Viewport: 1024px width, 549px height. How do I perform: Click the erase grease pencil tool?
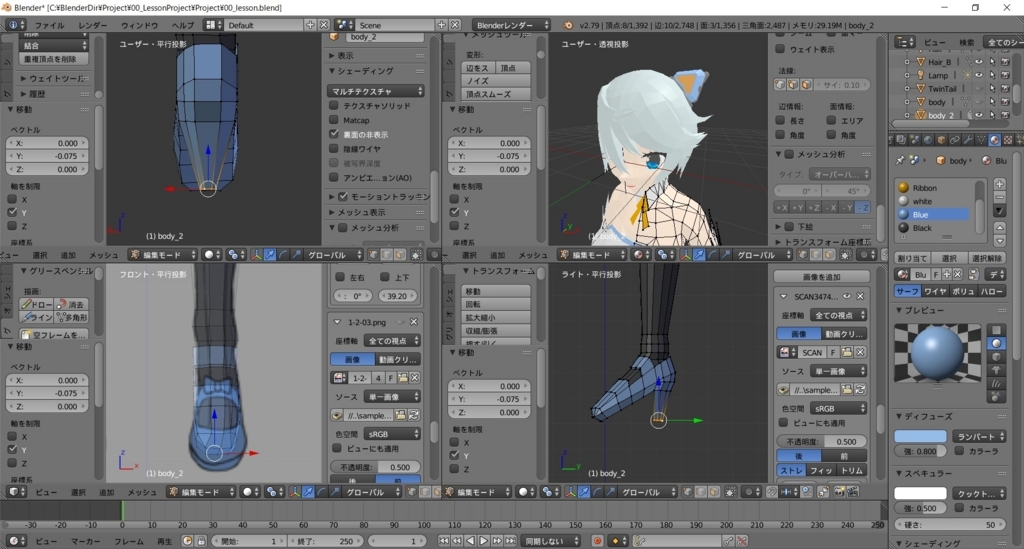[71, 304]
